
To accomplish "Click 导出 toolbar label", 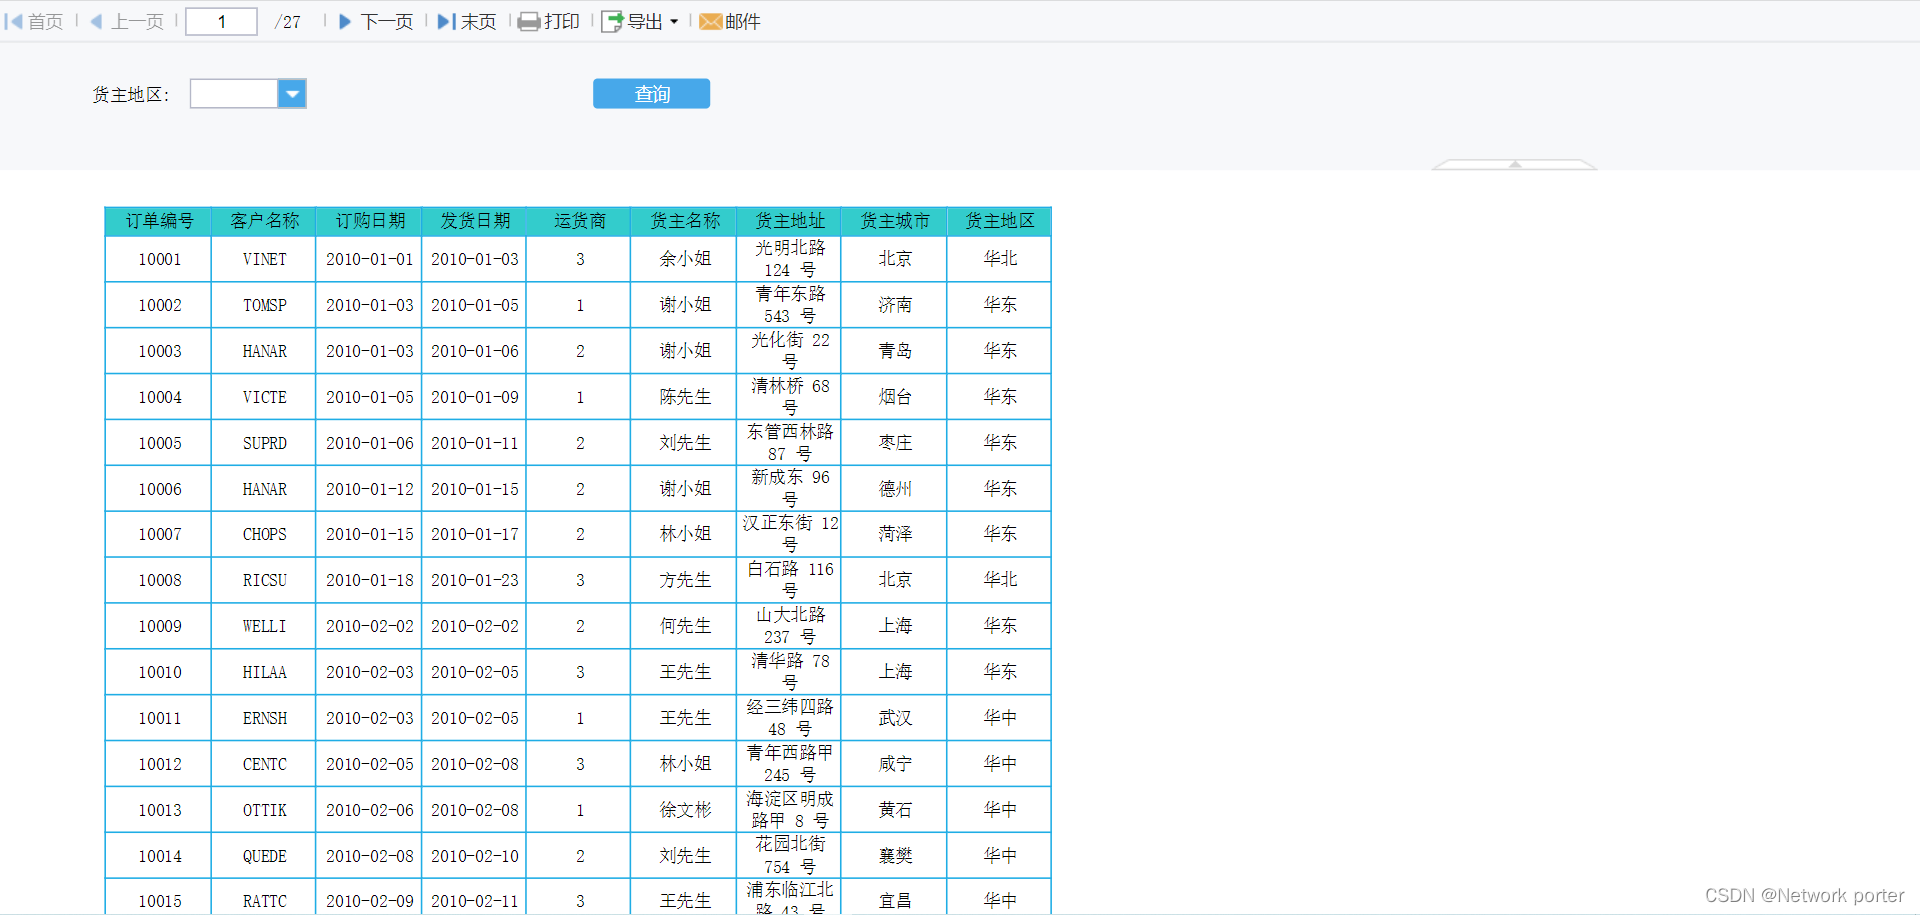I will click(645, 22).
